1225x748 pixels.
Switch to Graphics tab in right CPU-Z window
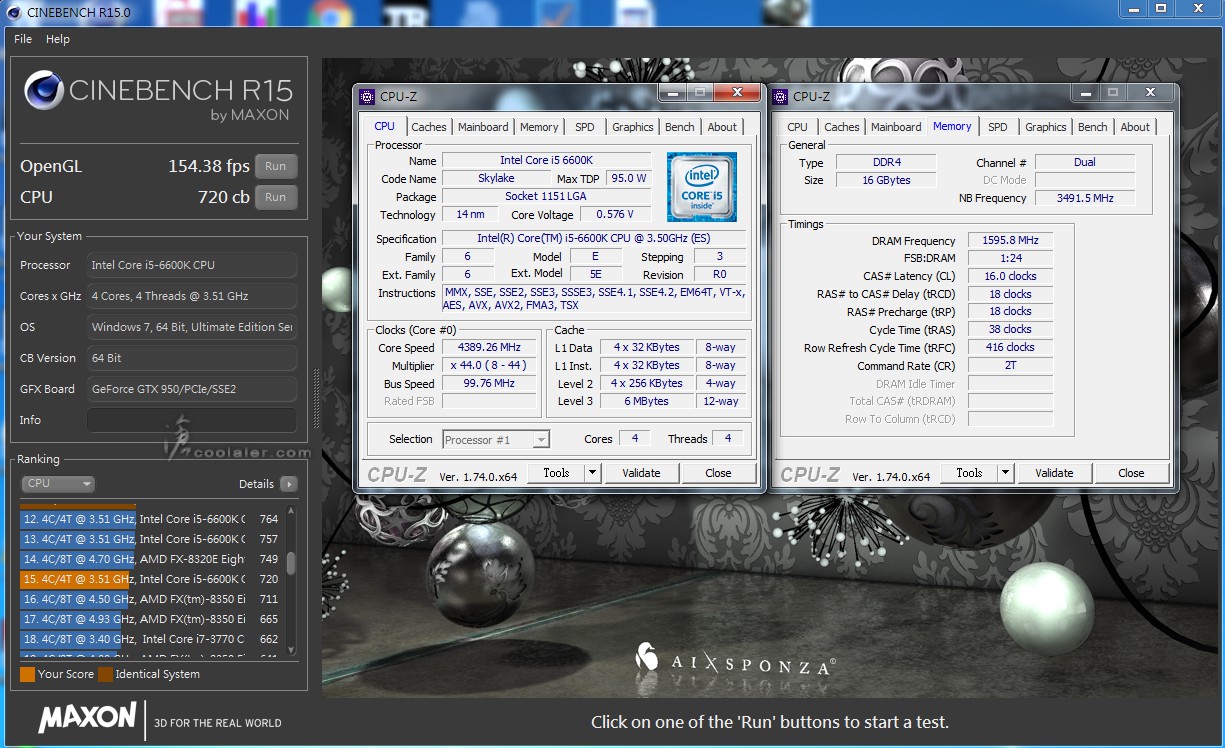pos(1046,127)
